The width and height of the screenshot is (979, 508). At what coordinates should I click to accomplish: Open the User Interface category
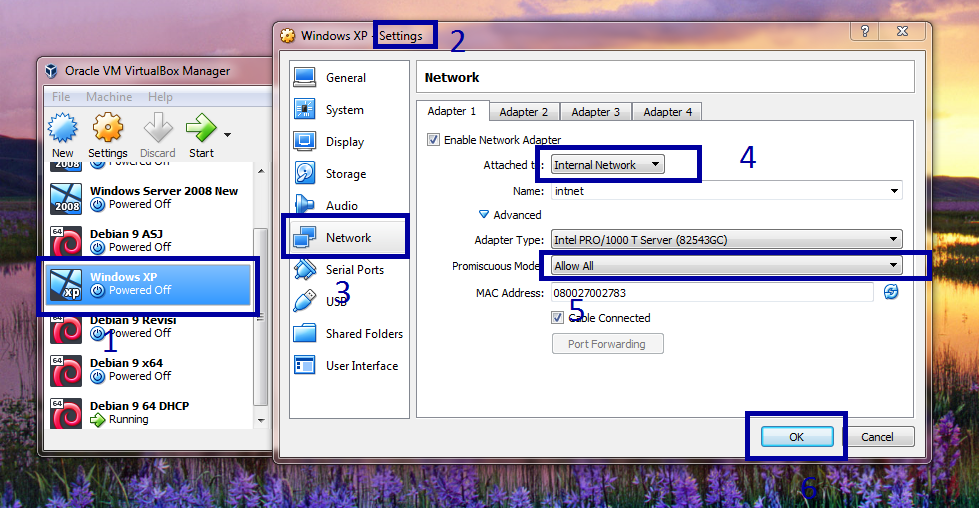[x=349, y=366]
